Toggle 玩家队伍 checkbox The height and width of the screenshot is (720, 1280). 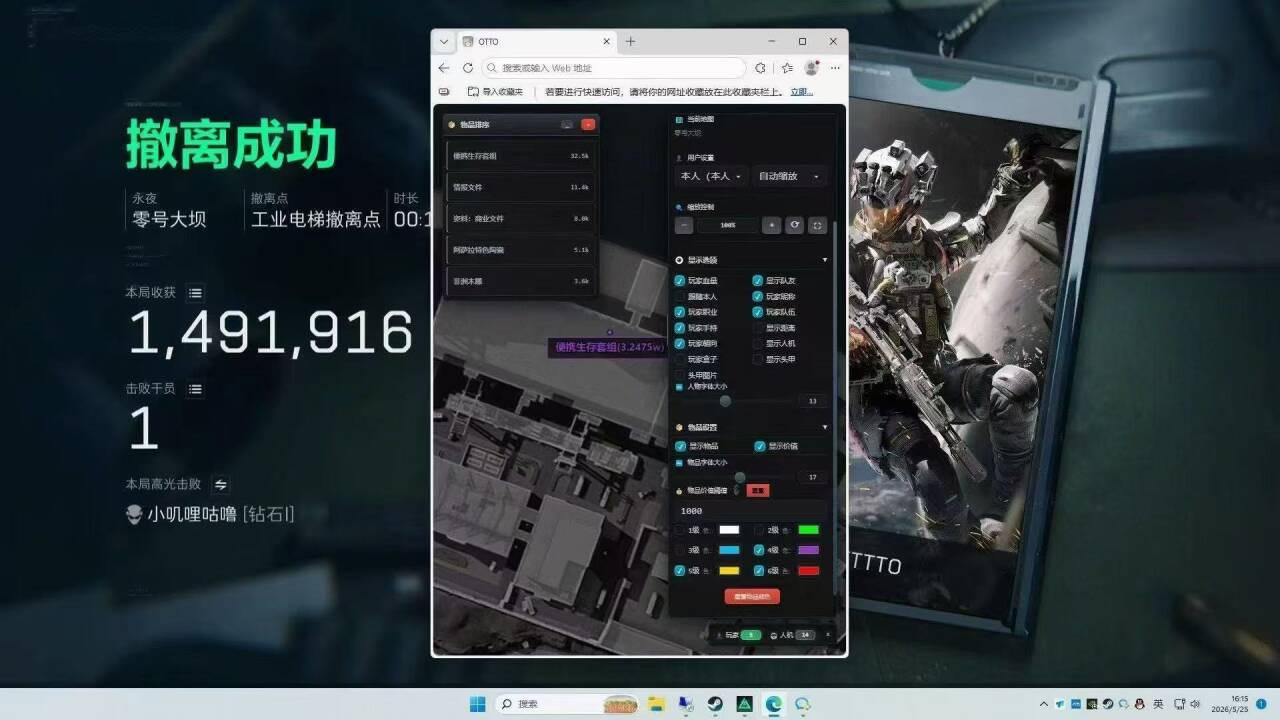[x=758, y=312]
